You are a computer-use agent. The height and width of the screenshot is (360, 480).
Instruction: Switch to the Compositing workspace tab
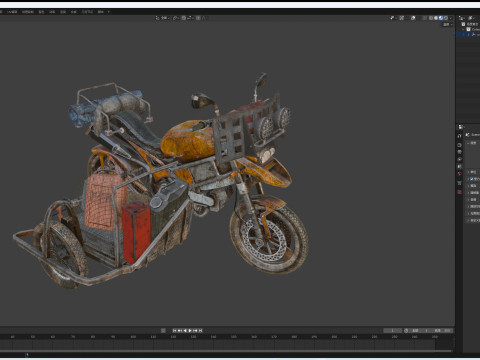74,12
